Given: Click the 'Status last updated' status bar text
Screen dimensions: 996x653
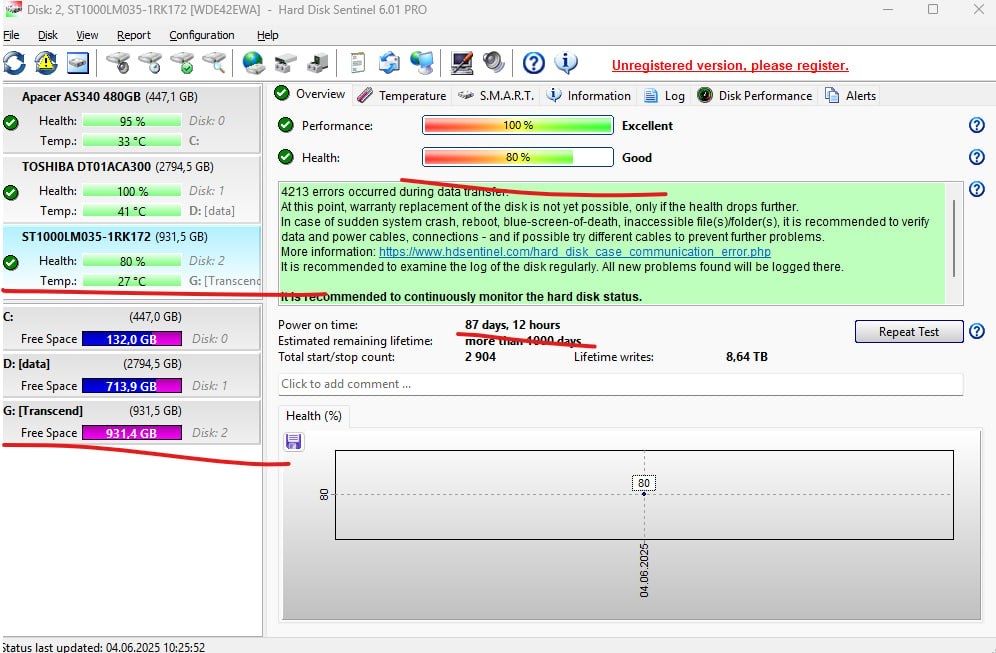Looking at the screenshot, I should [104, 647].
